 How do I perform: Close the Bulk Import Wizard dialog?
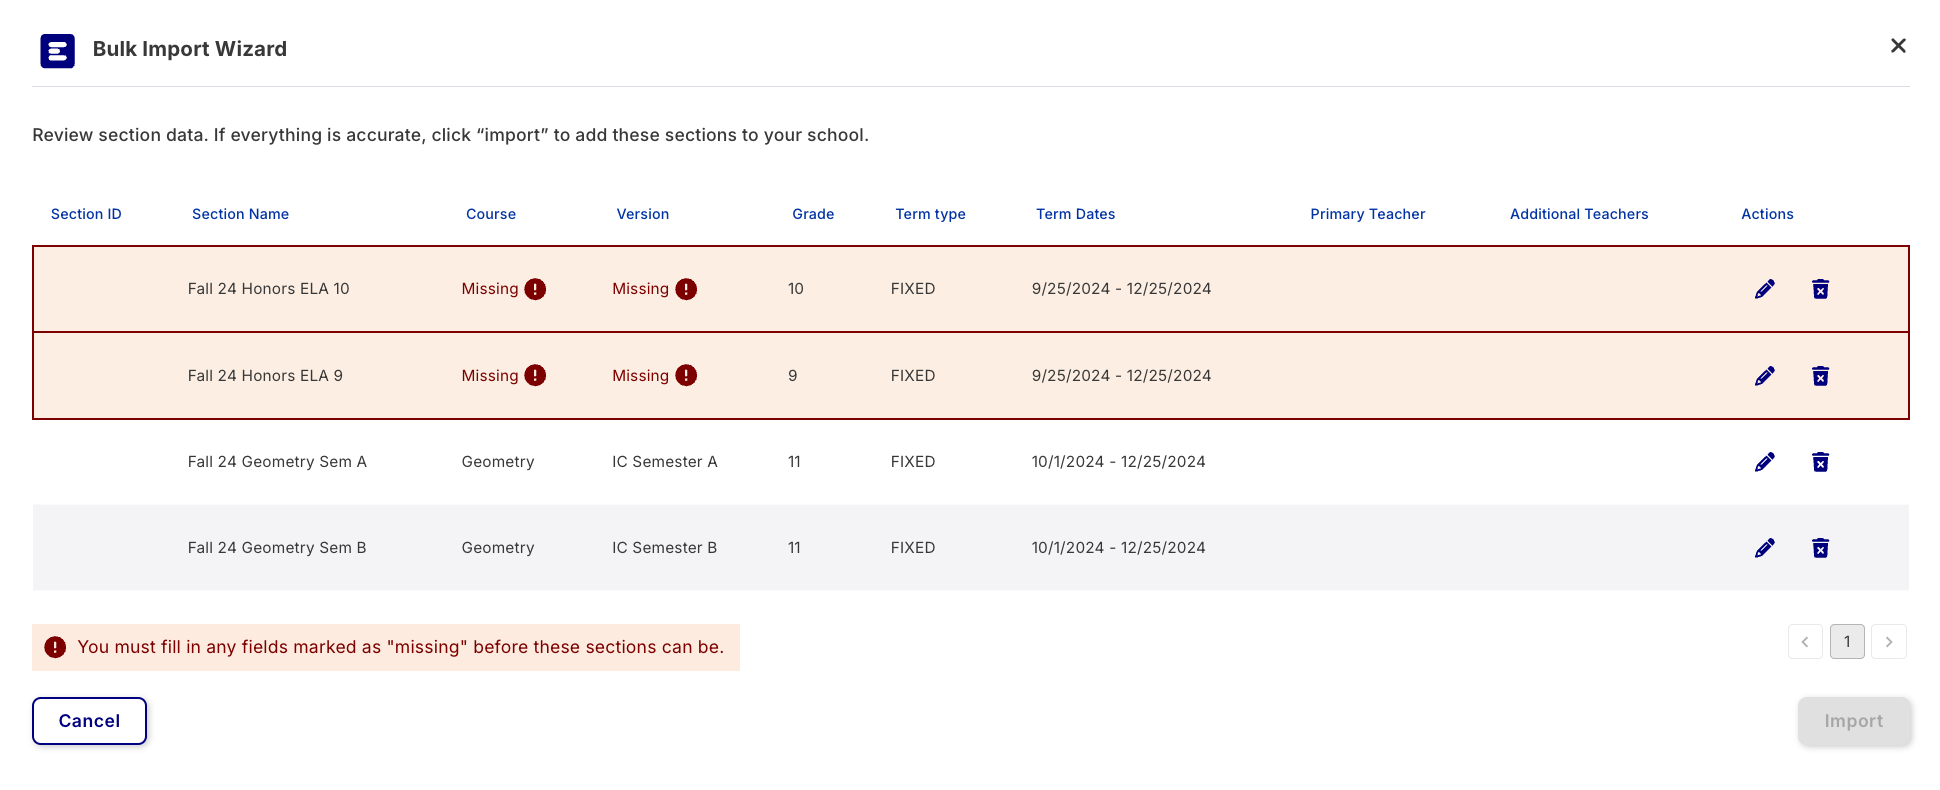point(1897,46)
